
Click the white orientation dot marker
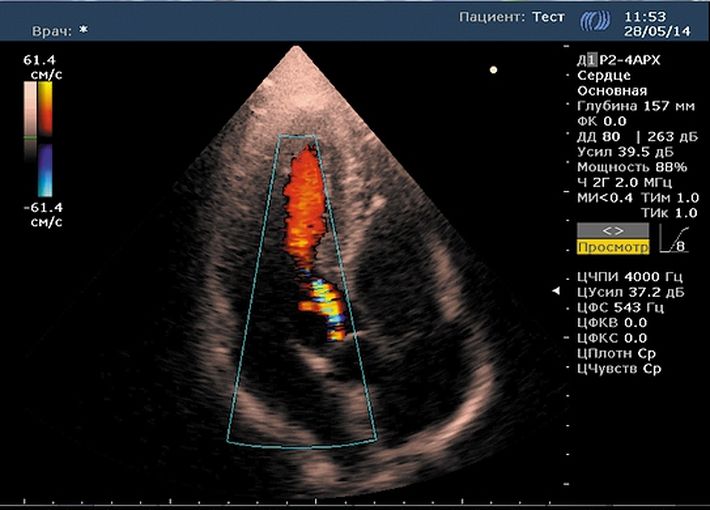(493, 70)
